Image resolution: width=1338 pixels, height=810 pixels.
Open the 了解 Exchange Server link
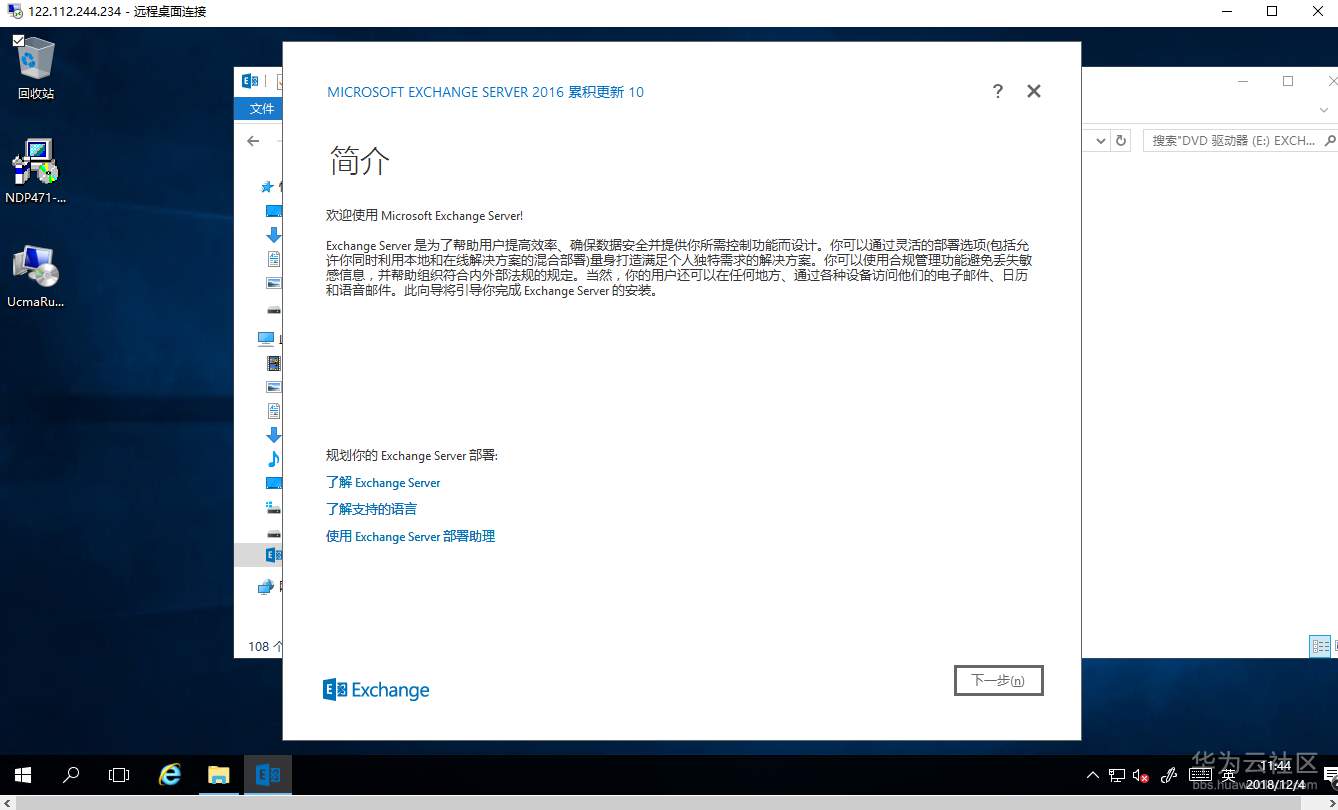(x=383, y=482)
